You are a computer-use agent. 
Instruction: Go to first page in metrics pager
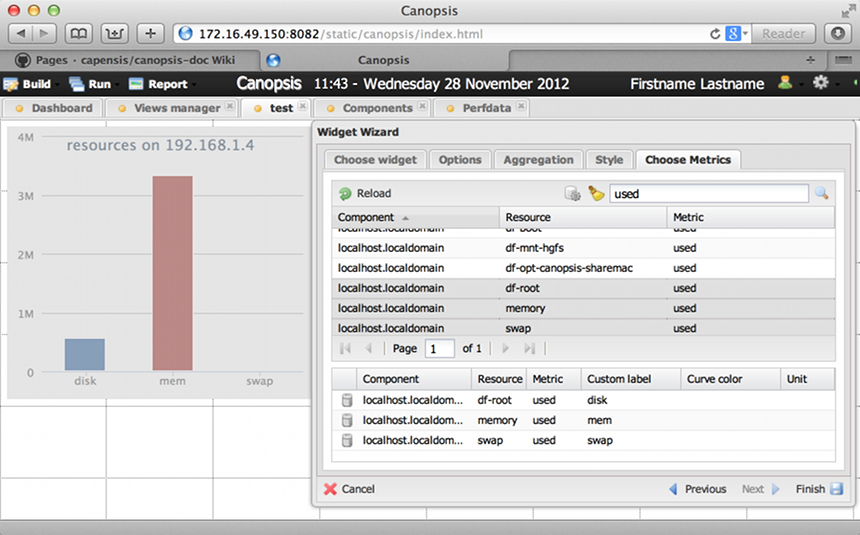[346, 348]
